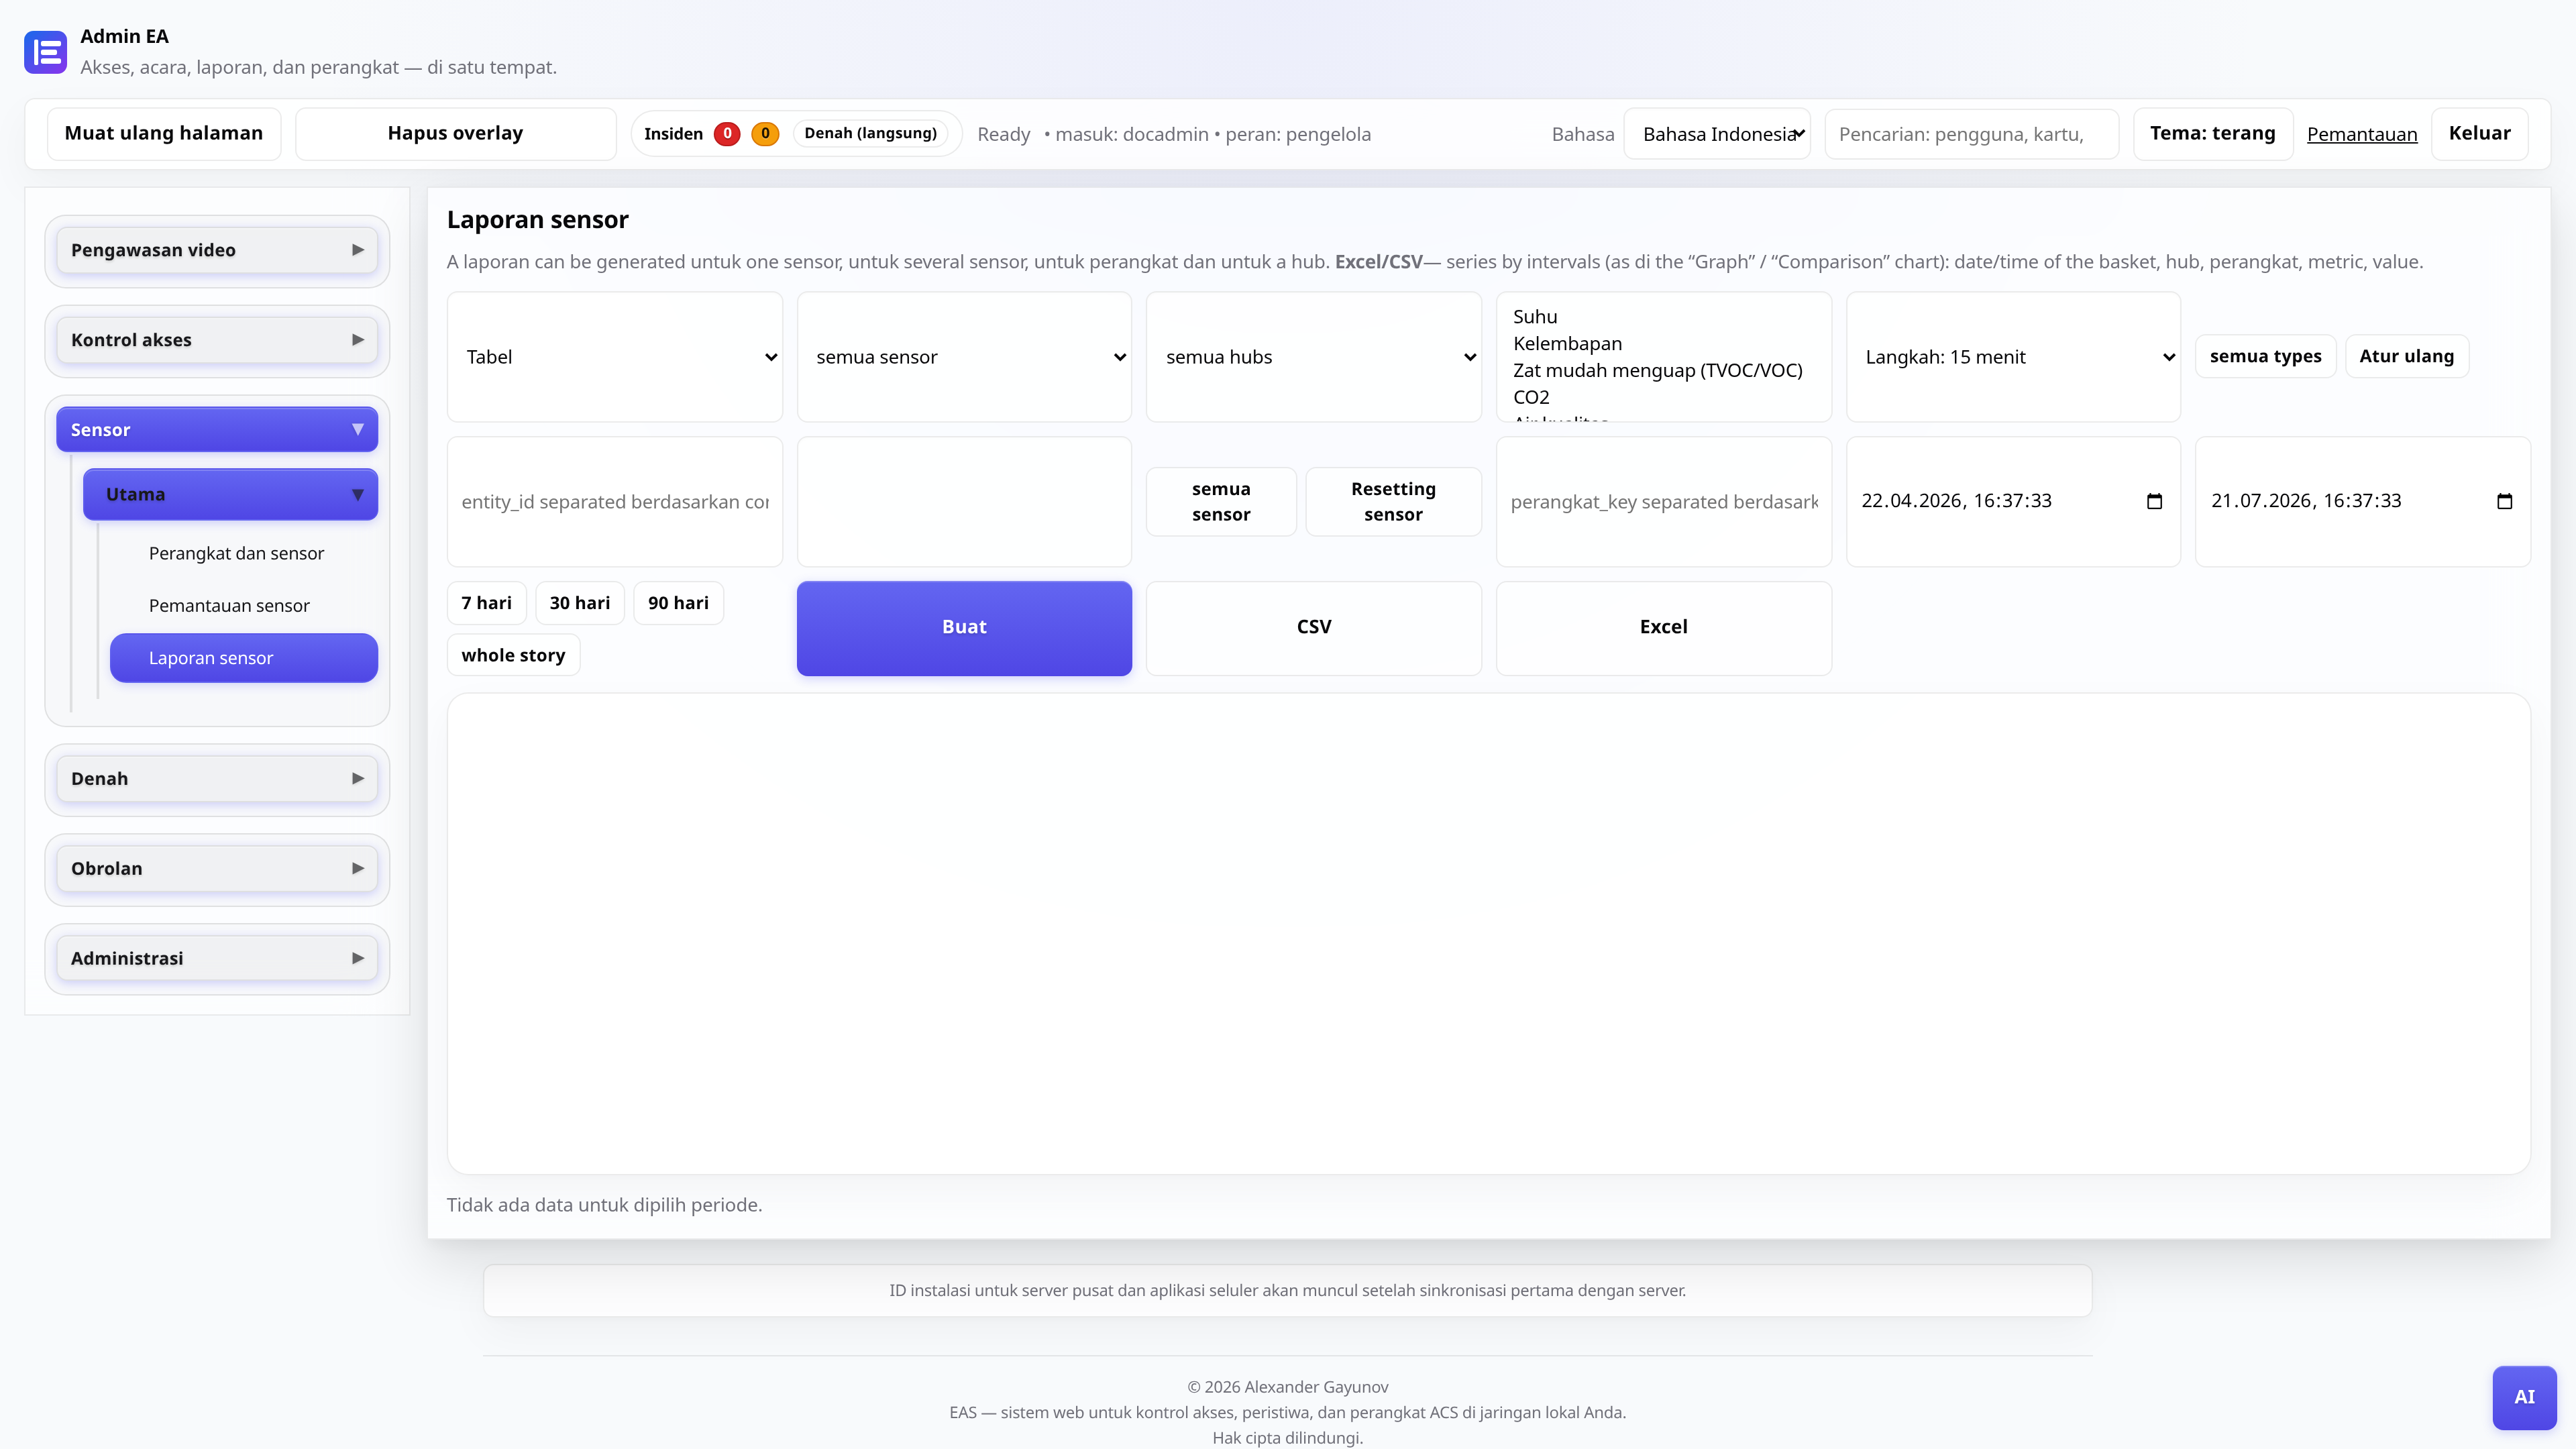Select Kelembapan in the metrics list
Screen dimensions: 2576x1449
tap(1567, 343)
